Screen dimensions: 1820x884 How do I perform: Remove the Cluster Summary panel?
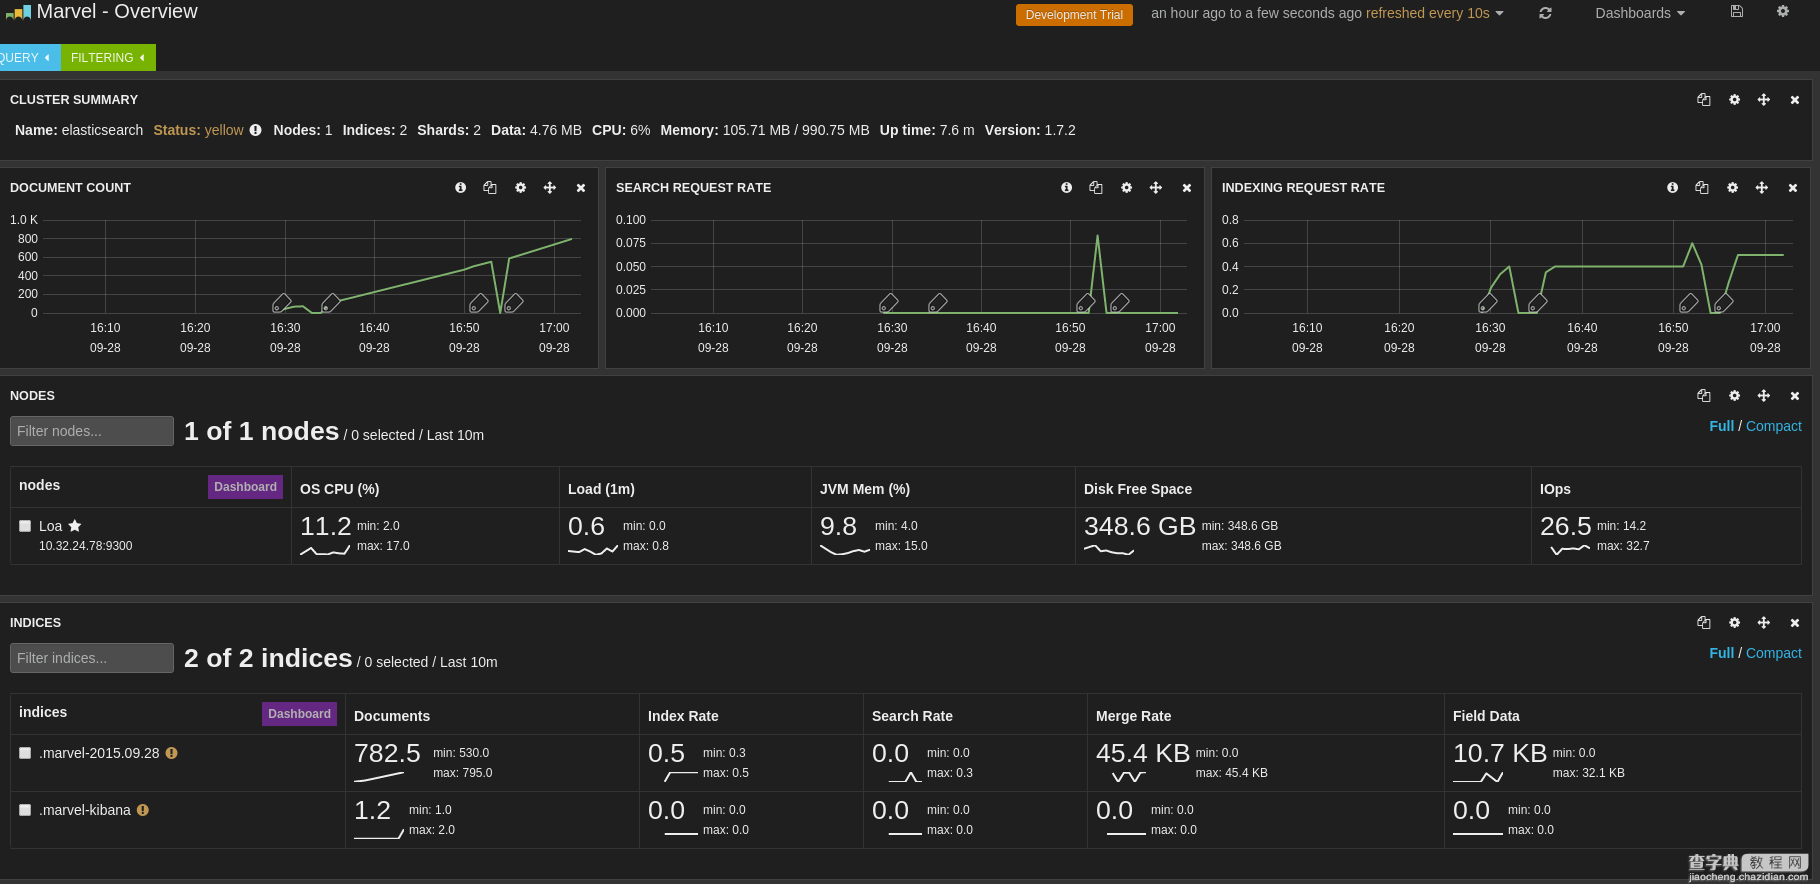pos(1795,100)
